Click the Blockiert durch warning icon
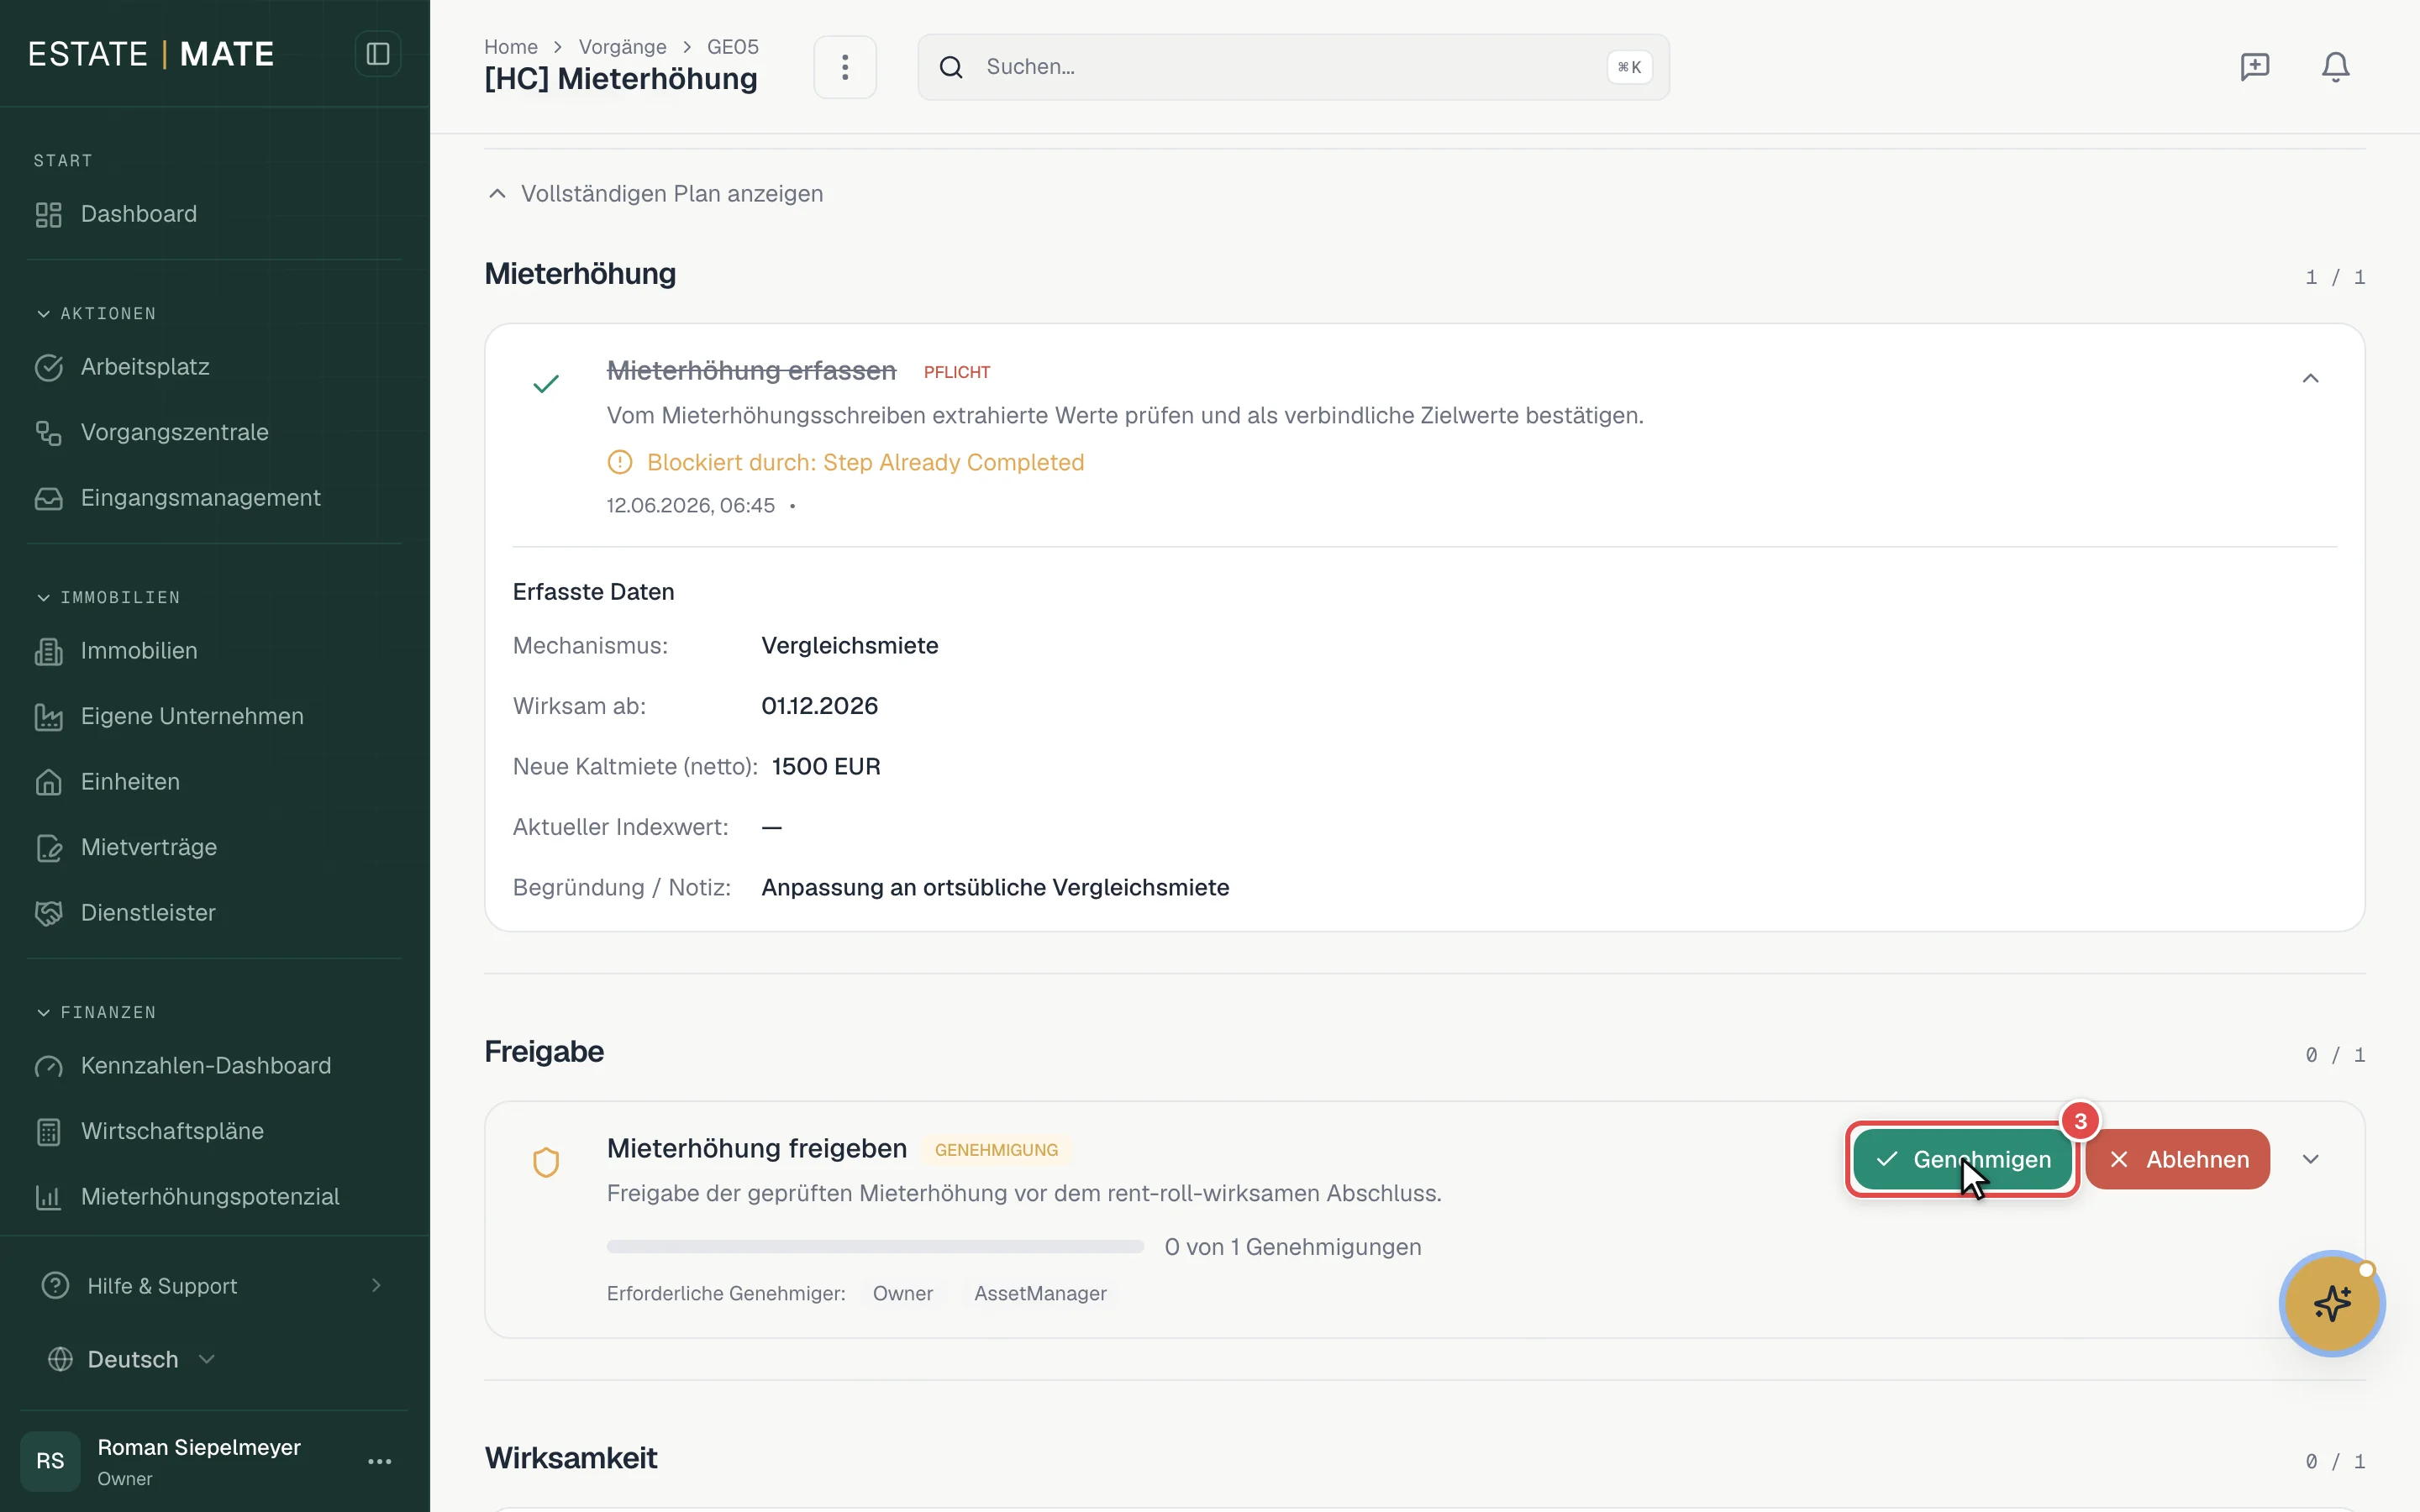This screenshot has height=1512, width=2420. coord(620,462)
